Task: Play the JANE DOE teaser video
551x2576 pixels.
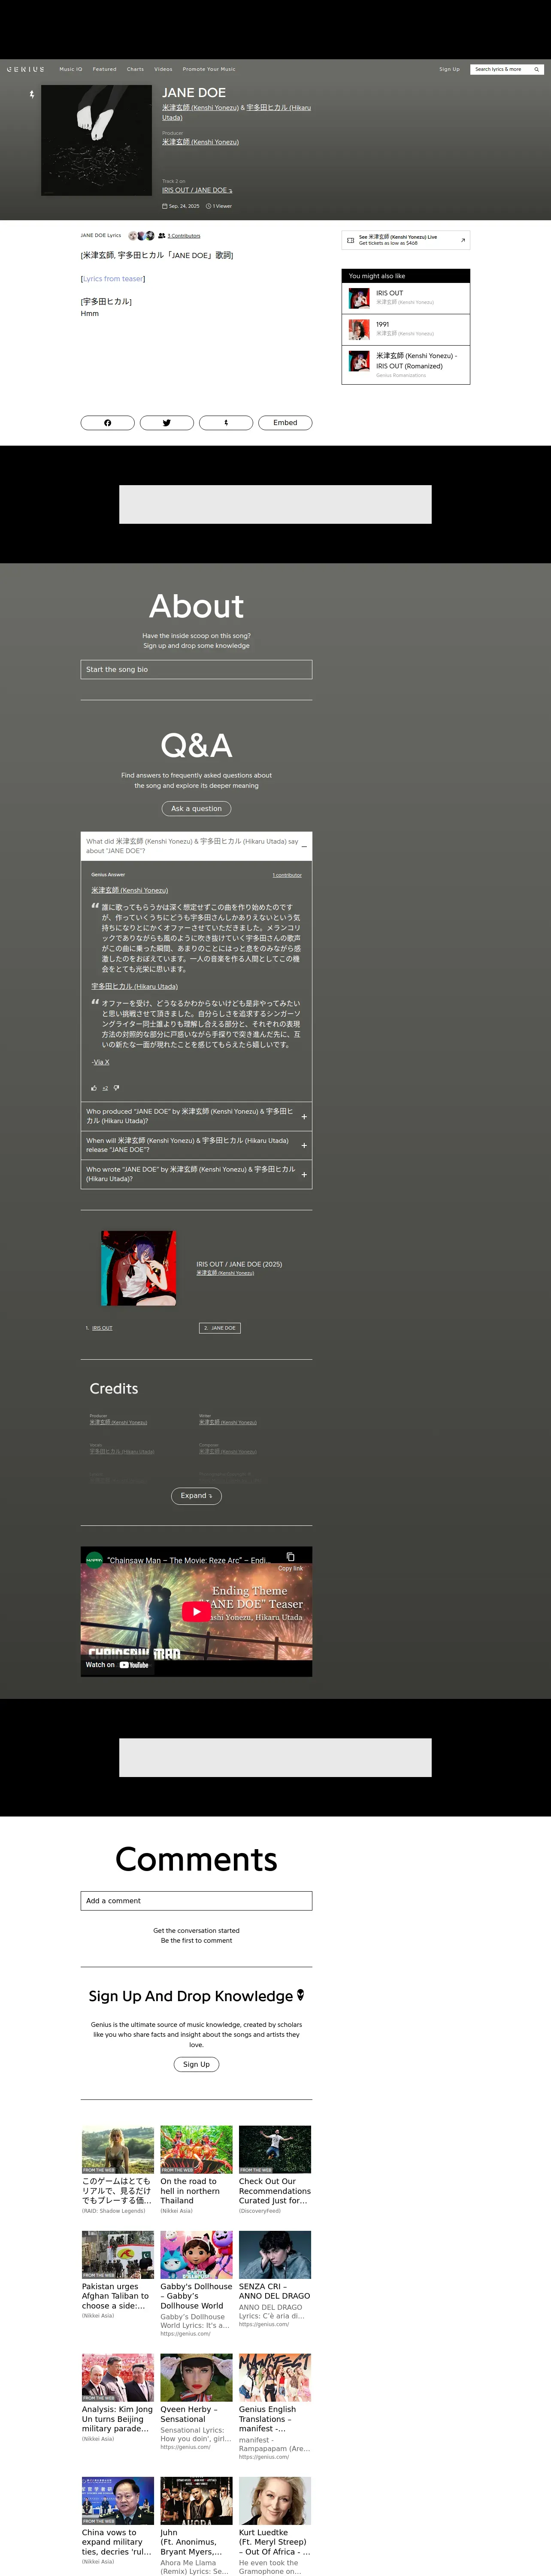Action: point(196,1611)
